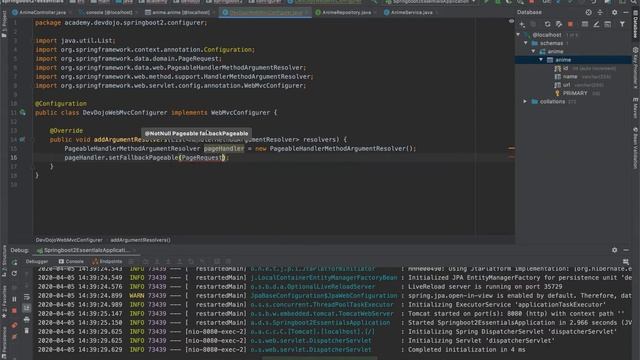Image resolution: width=640 pixels, height=360 pixels.
Task: Click the Print console icon
Action: click(27, 320)
